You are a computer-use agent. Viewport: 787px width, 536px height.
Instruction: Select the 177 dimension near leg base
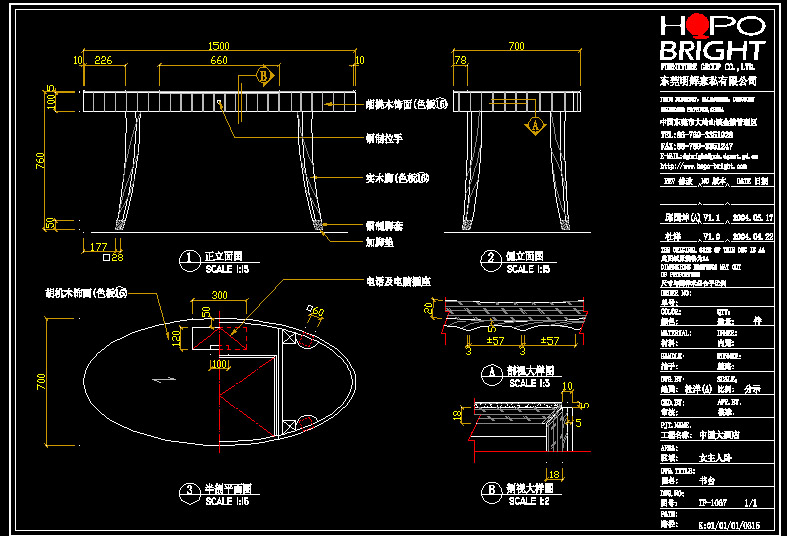(x=98, y=247)
